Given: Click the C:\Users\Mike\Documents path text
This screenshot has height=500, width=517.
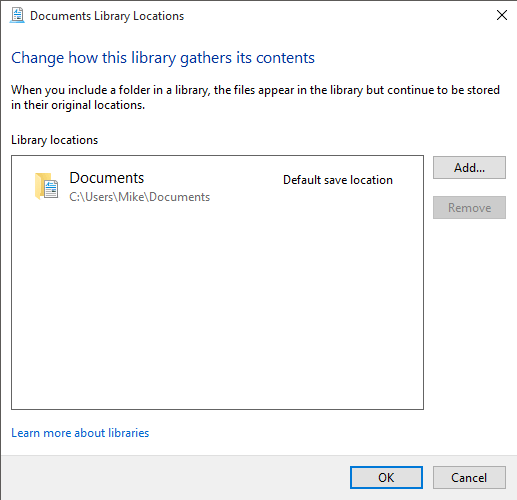Looking at the screenshot, I should [140, 197].
